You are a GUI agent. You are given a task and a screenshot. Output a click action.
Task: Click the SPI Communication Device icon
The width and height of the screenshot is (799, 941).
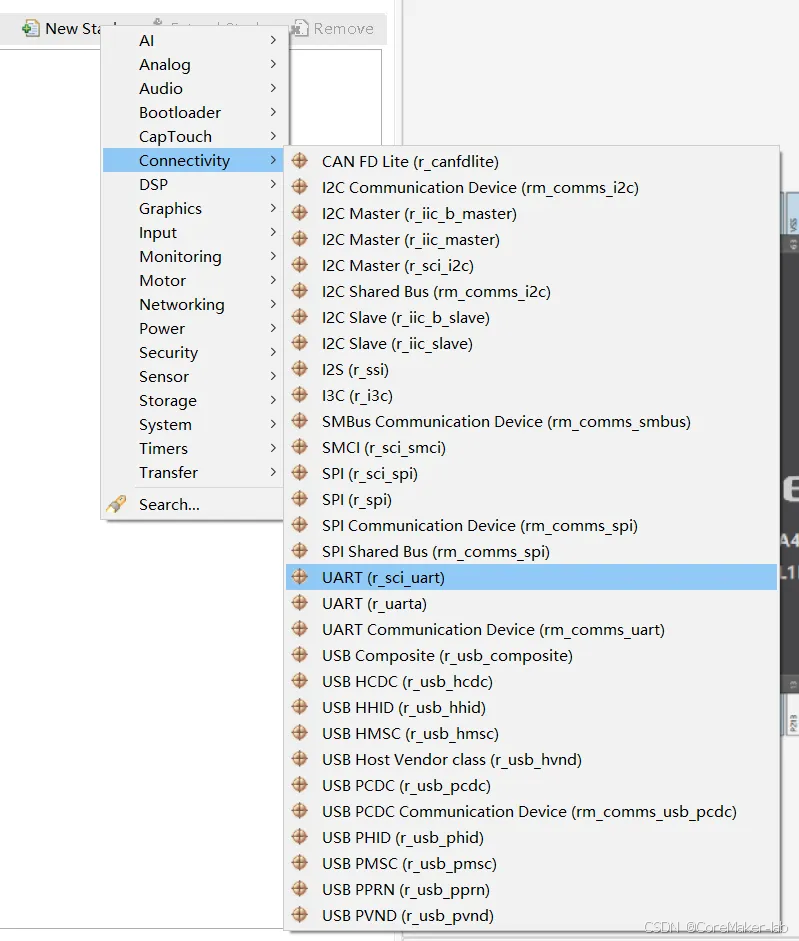pos(300,525)
